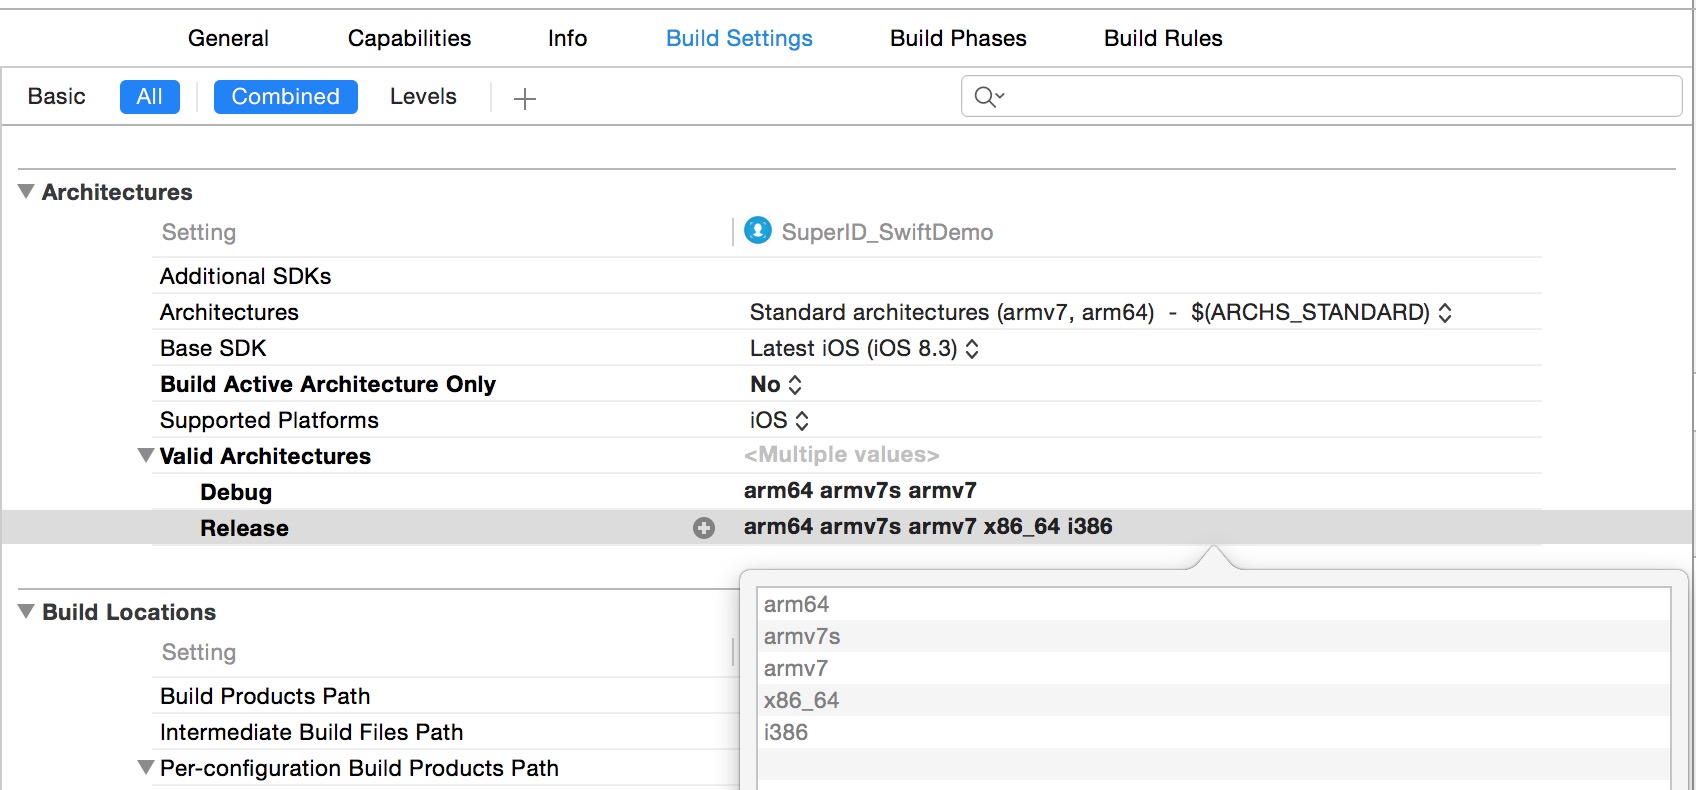Select the Combined view mode

[x=285, y=97]
